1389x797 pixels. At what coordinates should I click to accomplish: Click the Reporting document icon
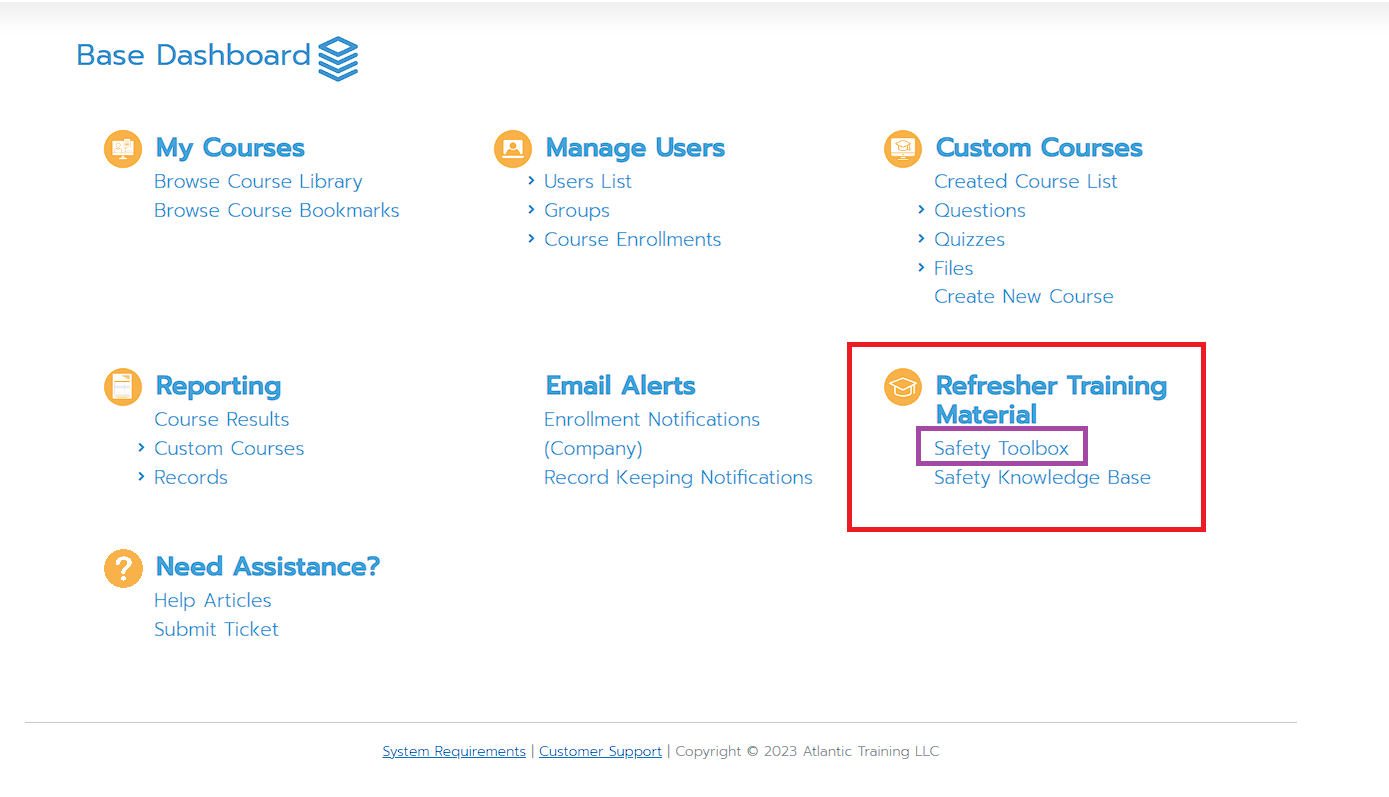(123, 386)
